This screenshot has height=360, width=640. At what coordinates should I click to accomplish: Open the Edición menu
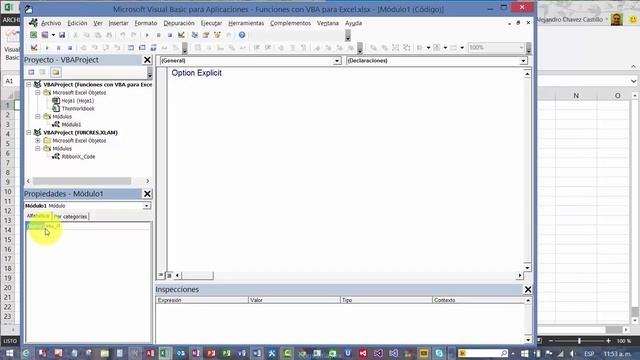tap(77, 23)
